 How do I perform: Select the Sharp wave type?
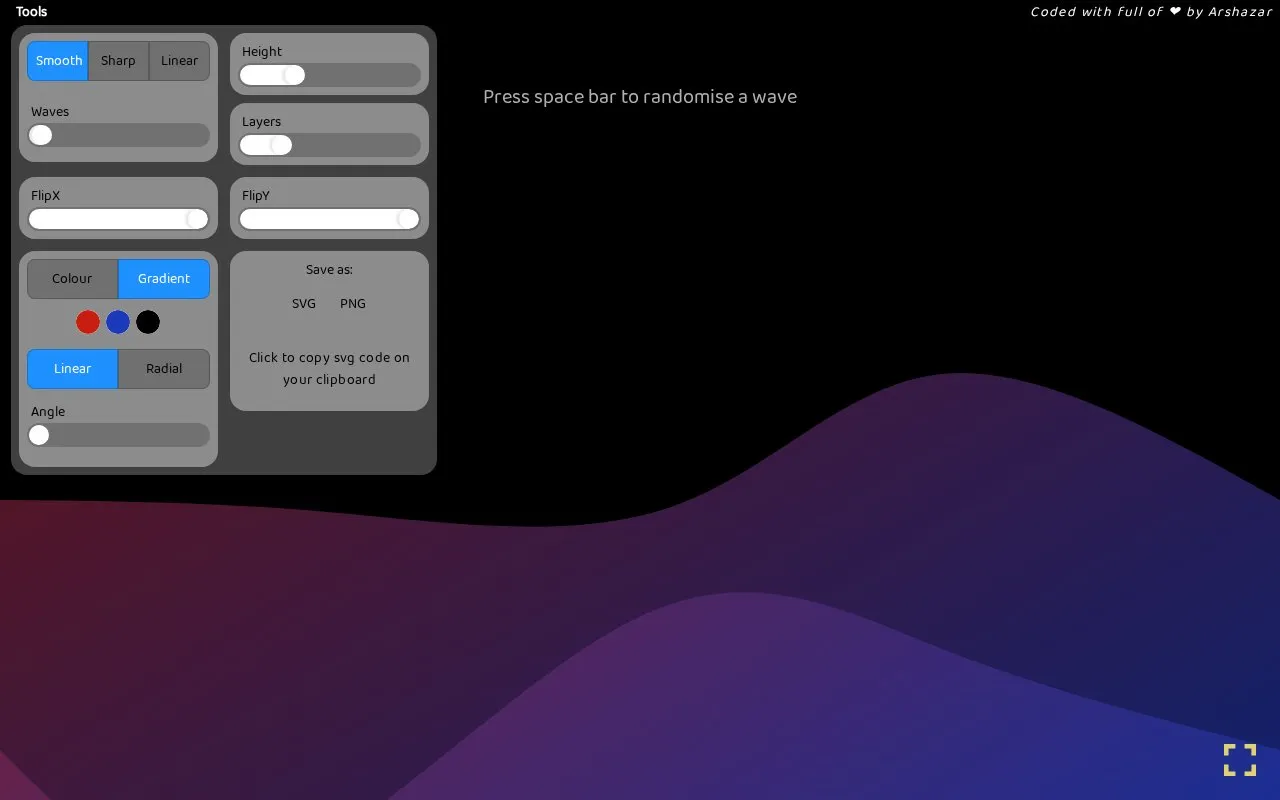[118, 61]
